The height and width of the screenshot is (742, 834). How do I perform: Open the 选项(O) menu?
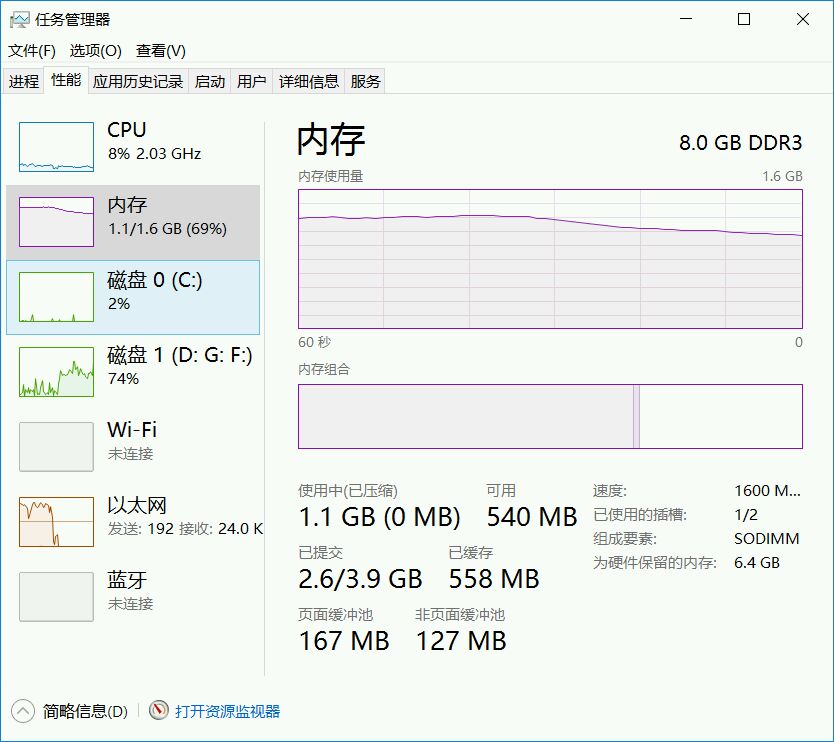tap(95, 51)
